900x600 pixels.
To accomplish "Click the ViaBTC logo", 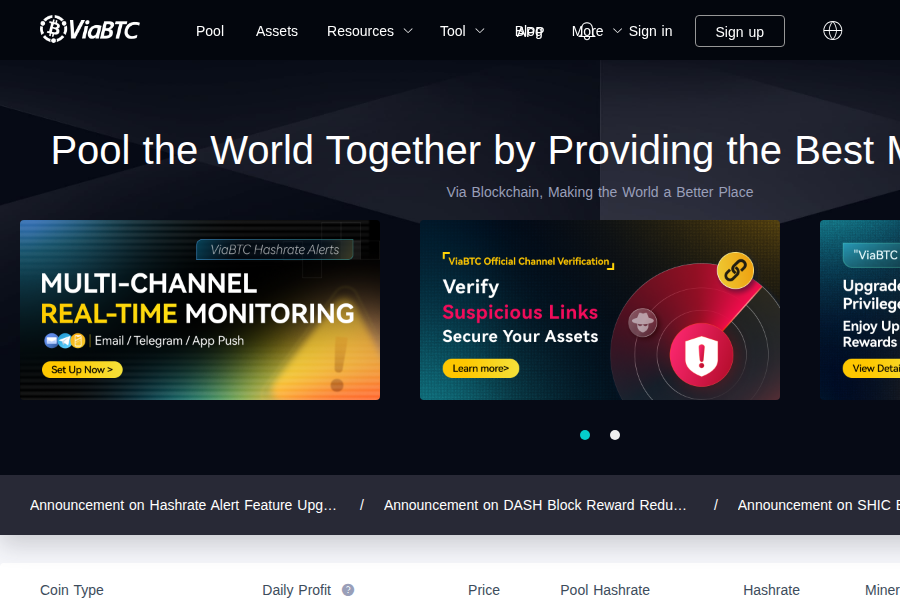I will pos(89,30).
